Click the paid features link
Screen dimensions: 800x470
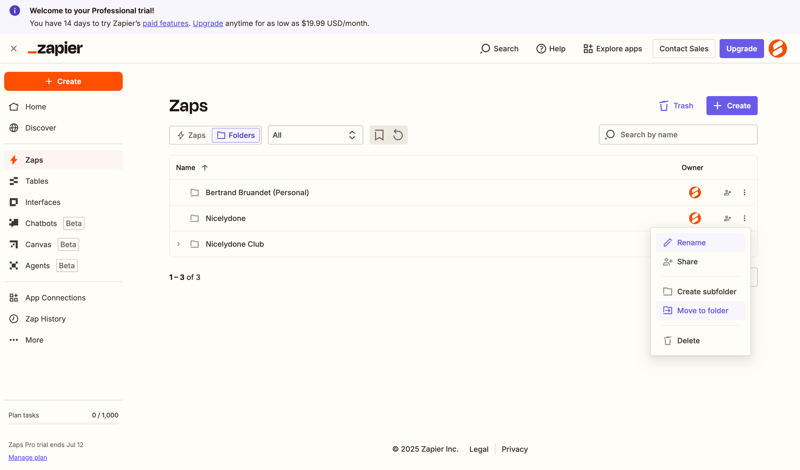165,23
